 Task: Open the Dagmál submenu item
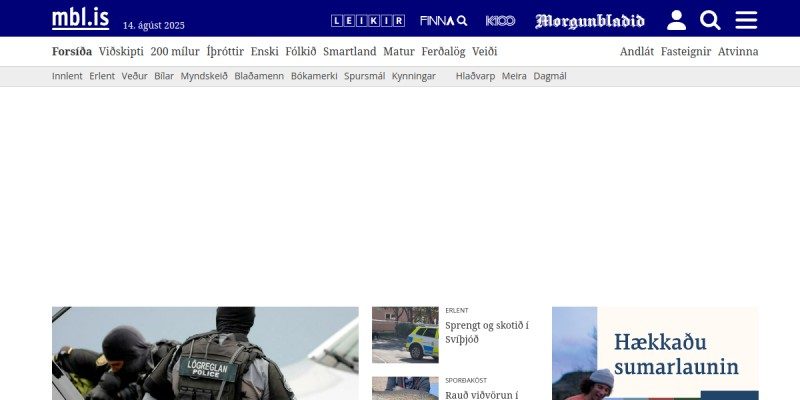(x=549, y=76)
